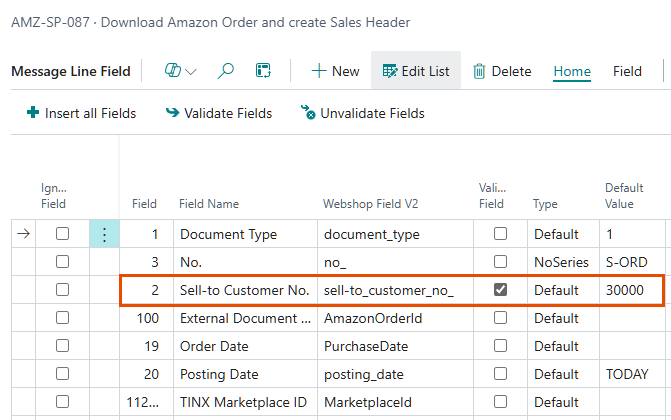Click the Delete button
671x420 pixels.
pyautogui.click(x=502, y=71)
